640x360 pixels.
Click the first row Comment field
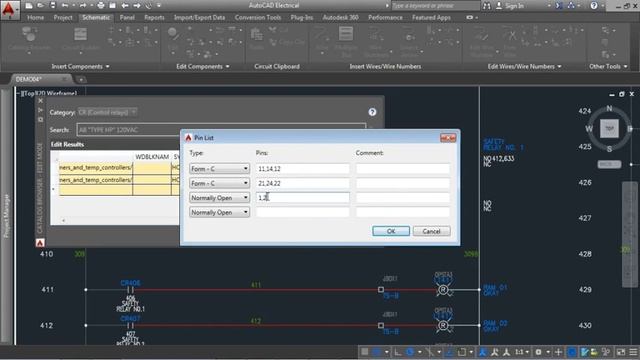[403, 169]
